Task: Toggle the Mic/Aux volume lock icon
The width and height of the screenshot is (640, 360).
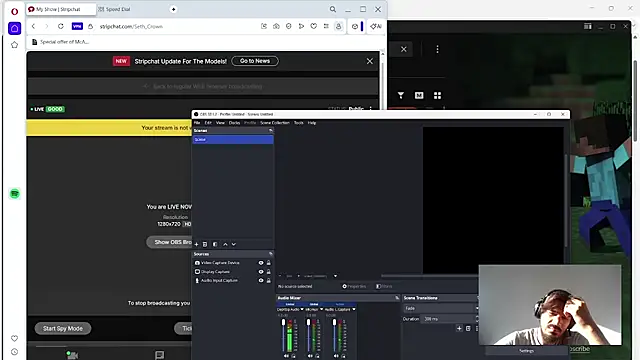Action: click(x=317, y=356)
